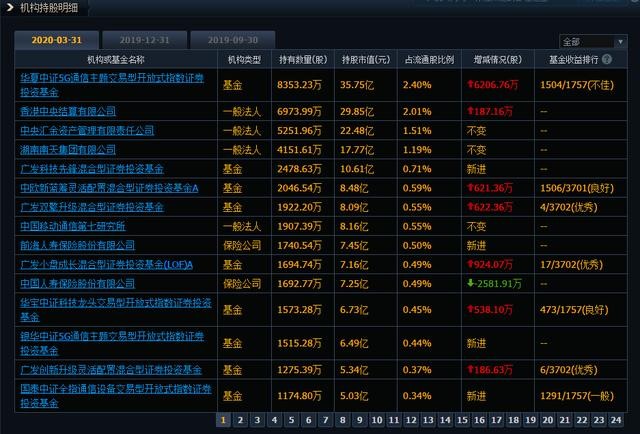Click the 1506/3701(良好) ranking cell
This screenshot has height=434, width=640.
pos(577,188)
